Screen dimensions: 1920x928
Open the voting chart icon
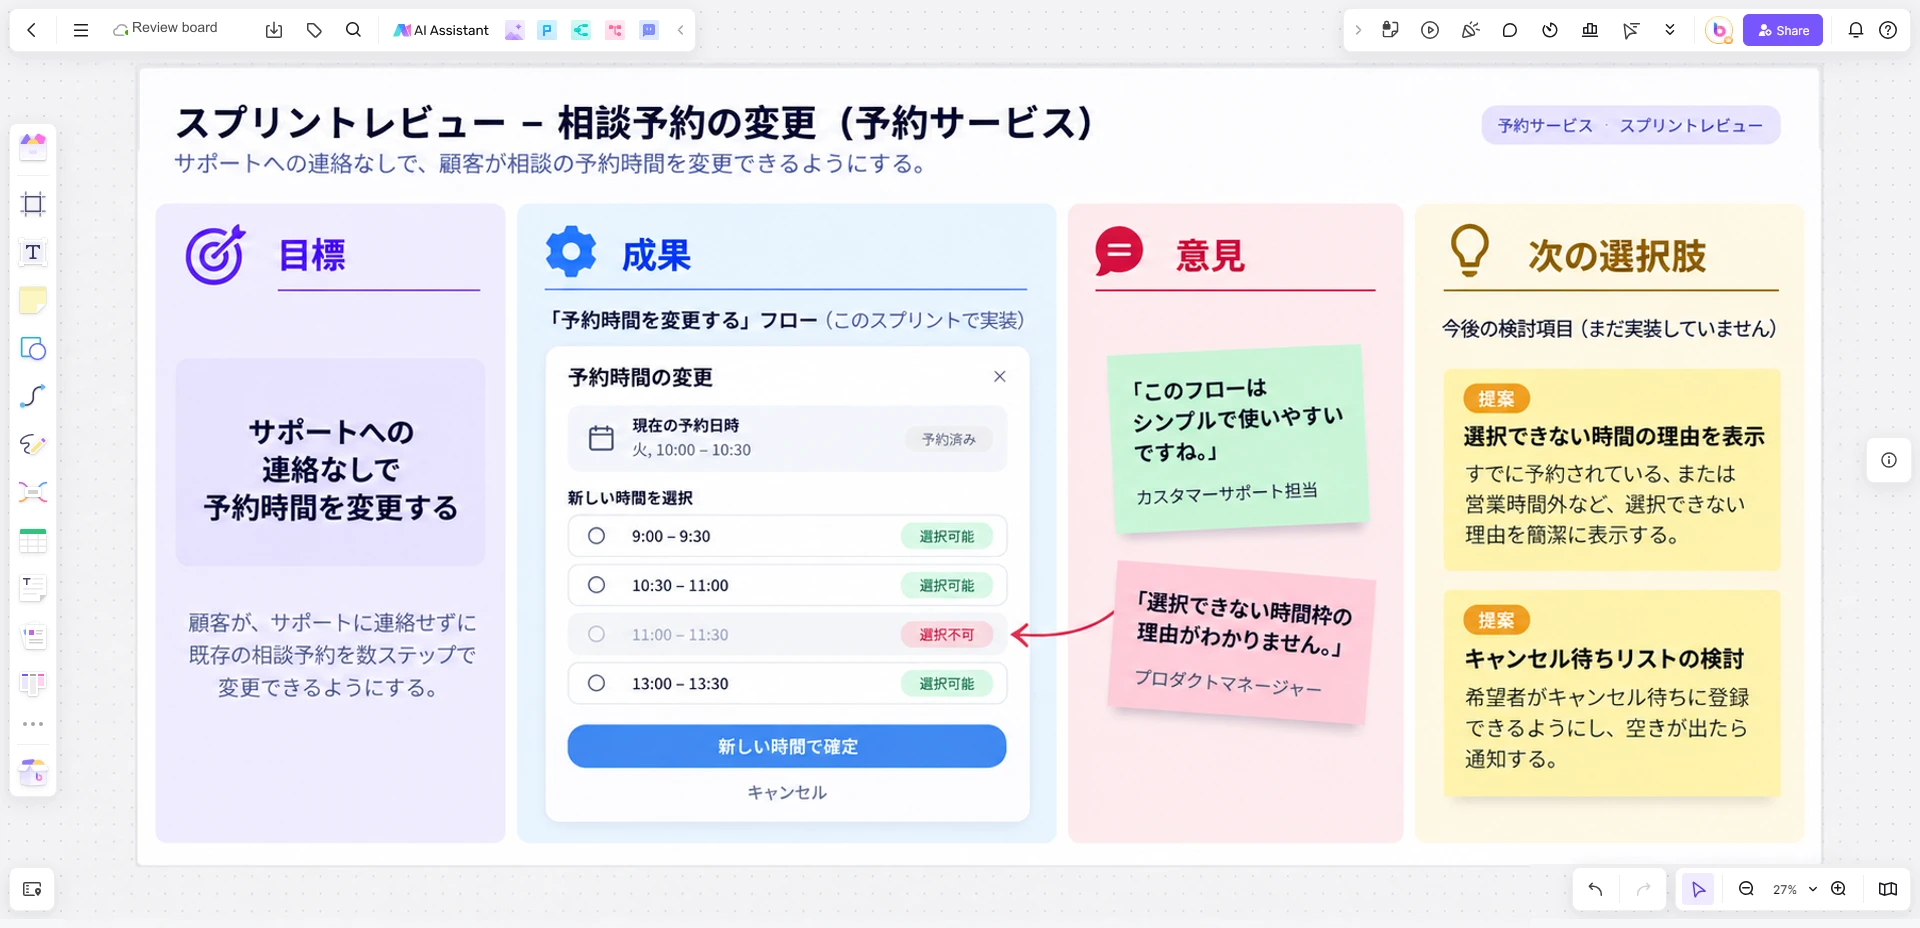coord(1590,30)
